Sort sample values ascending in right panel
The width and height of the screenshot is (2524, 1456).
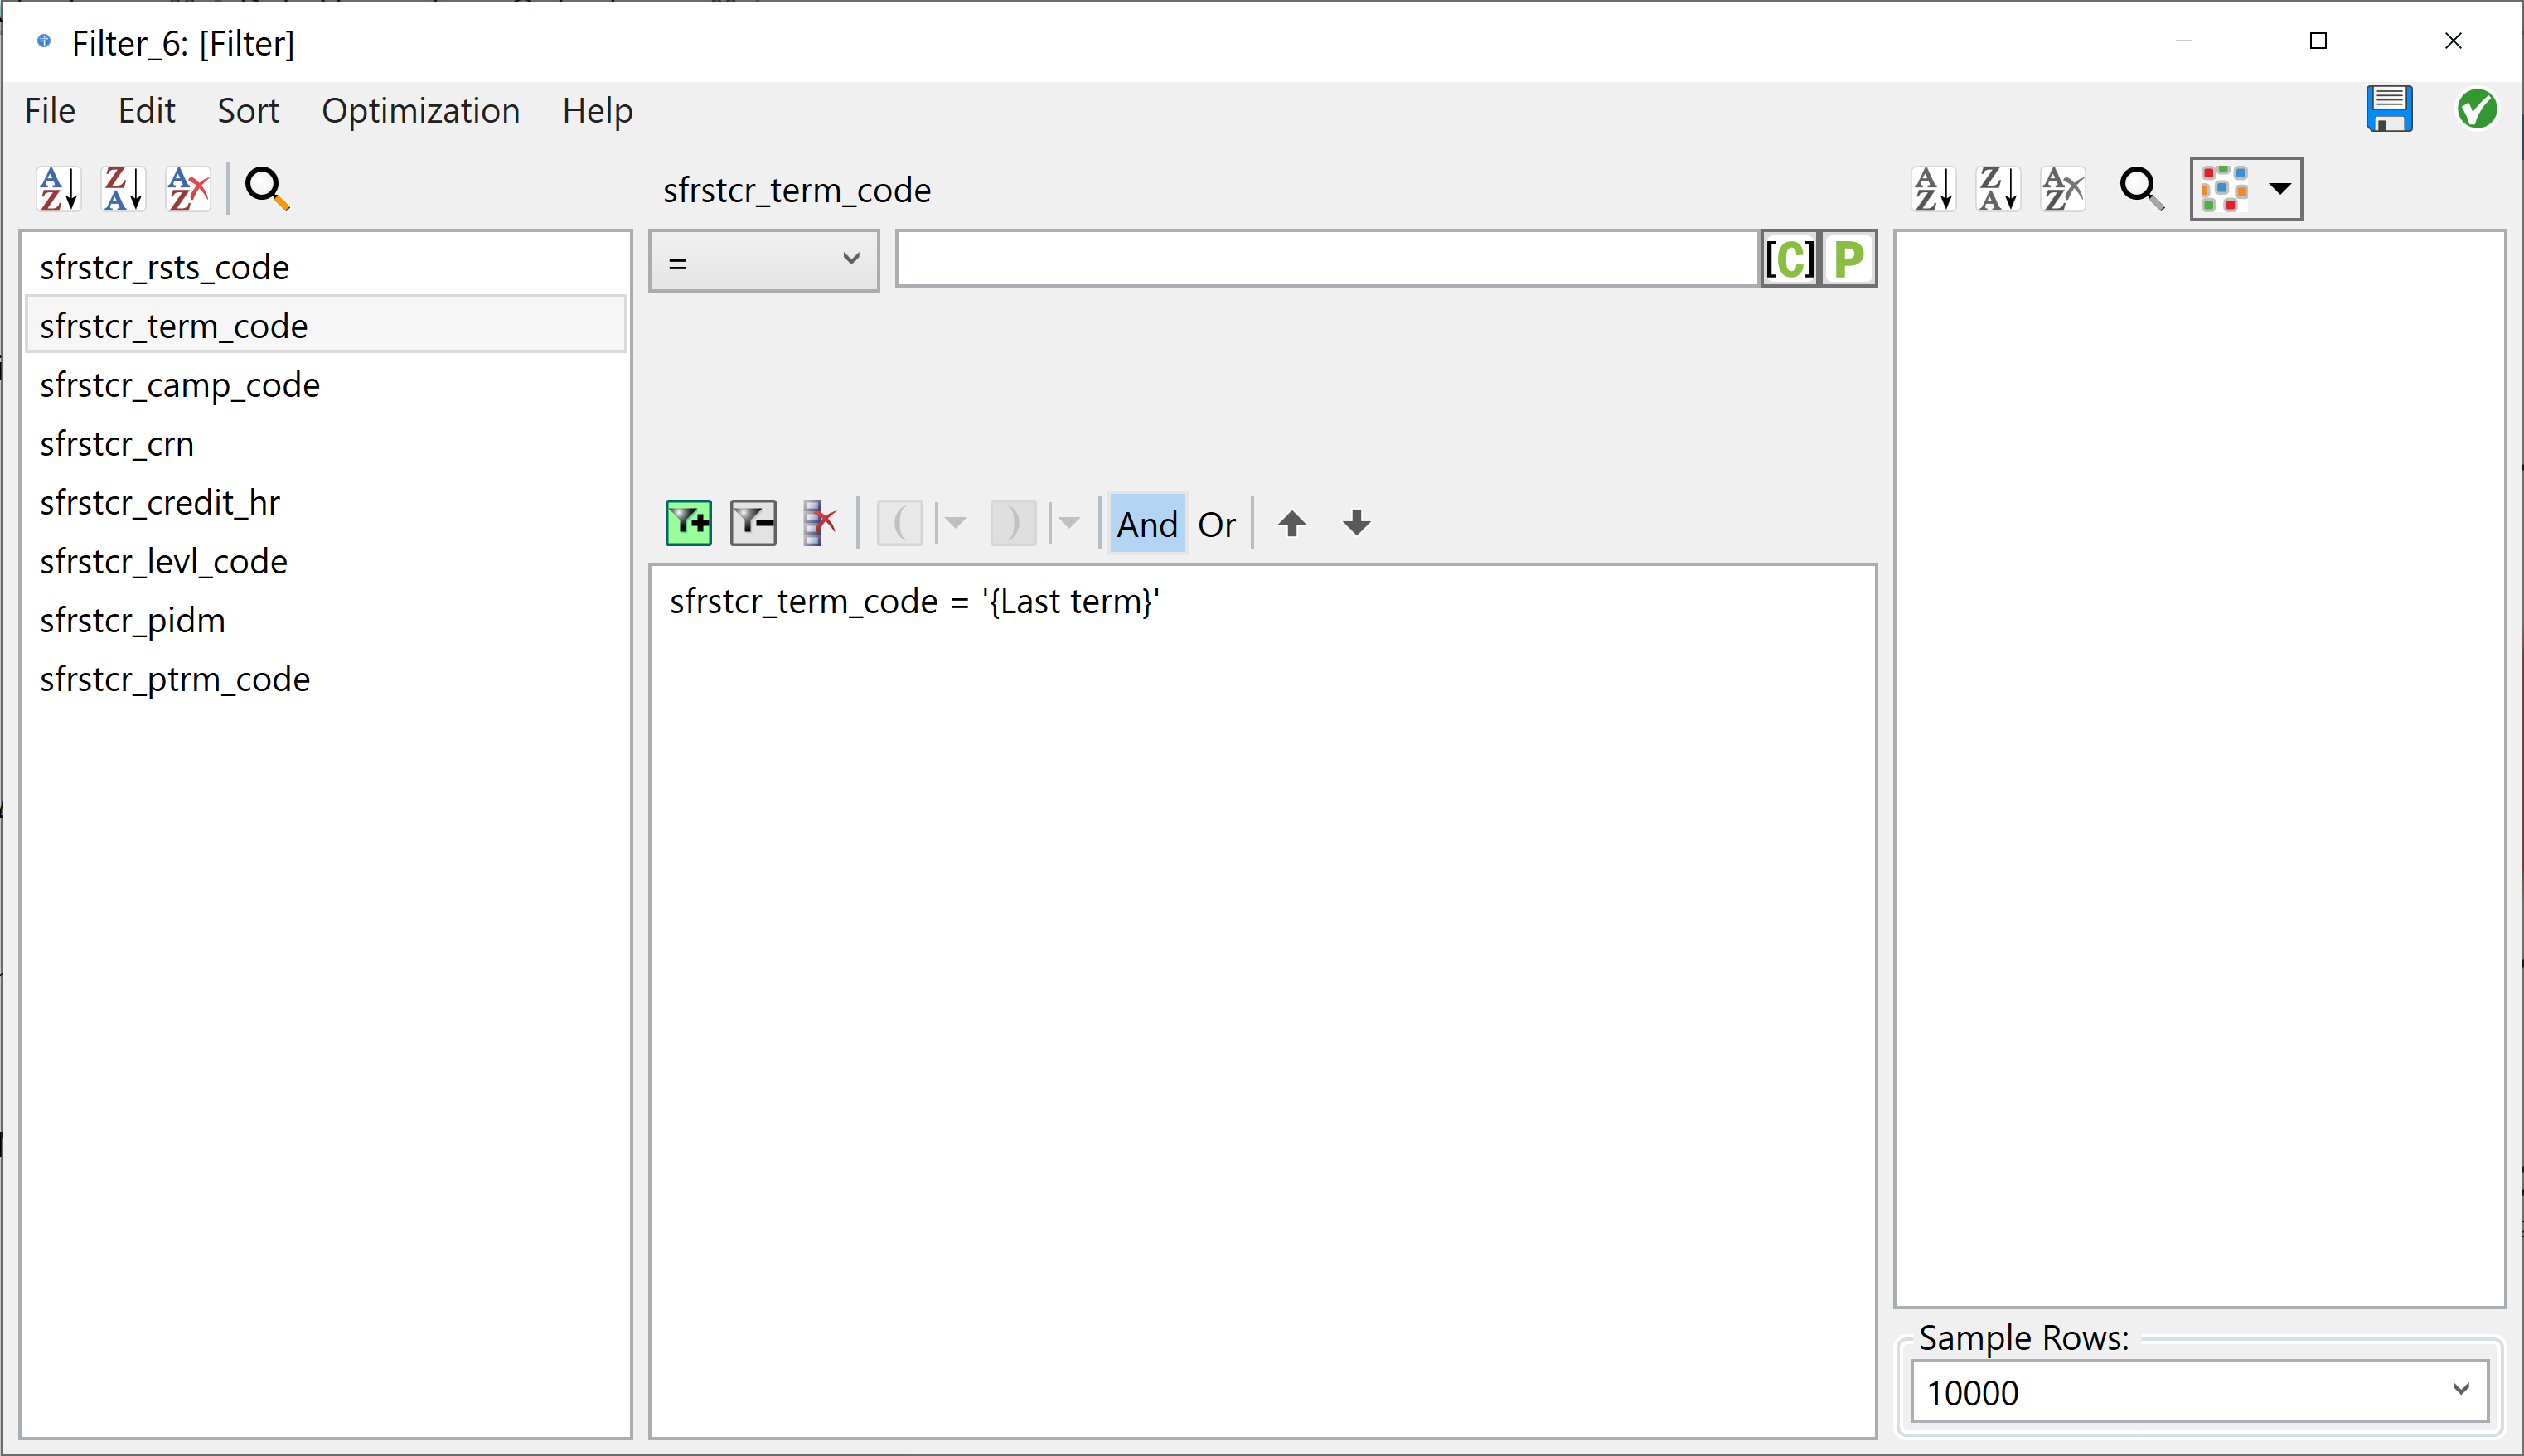coord(1933,188)
